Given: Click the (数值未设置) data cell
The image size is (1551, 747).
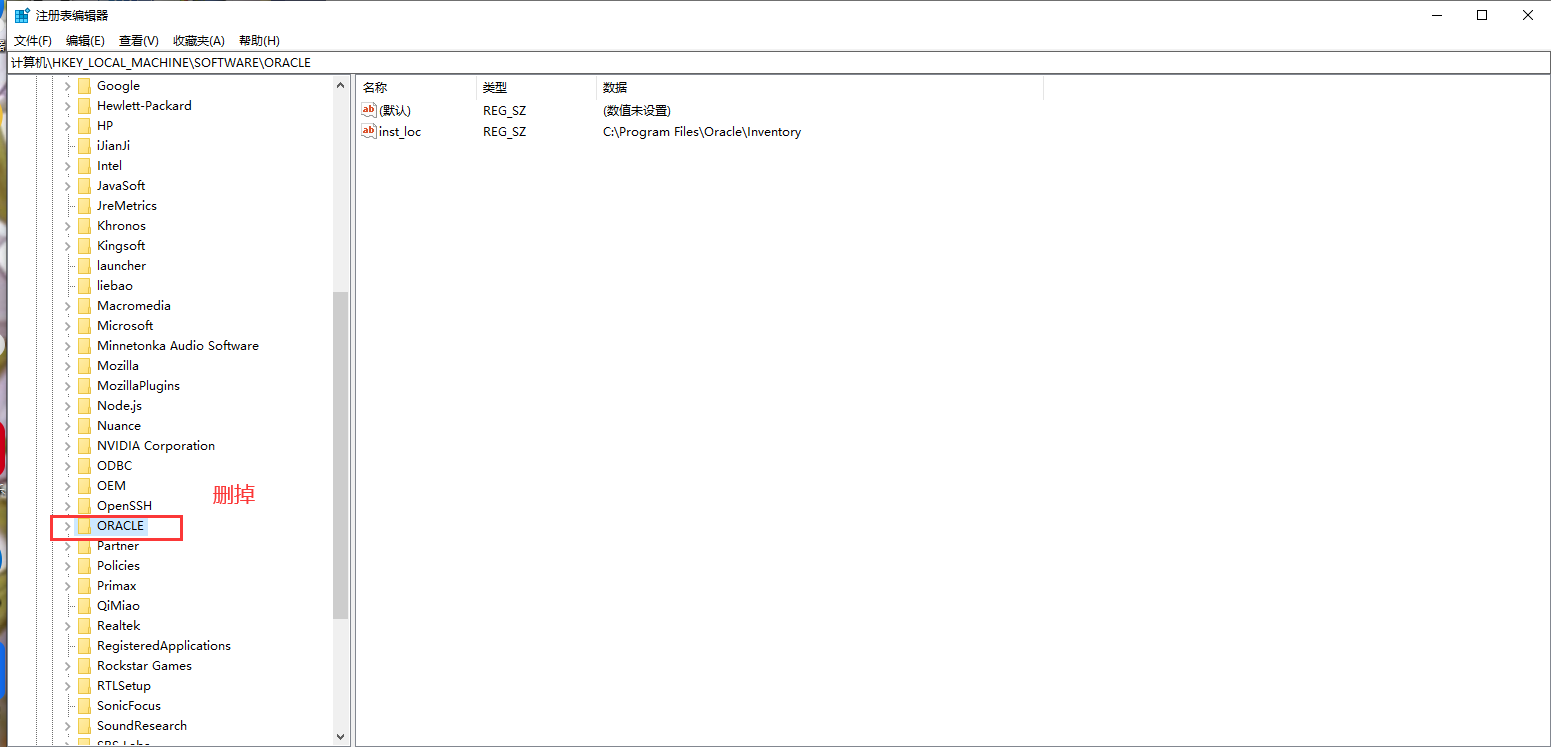Looking at the screenshot, I should pyautogui.click(x=637, y=111).
